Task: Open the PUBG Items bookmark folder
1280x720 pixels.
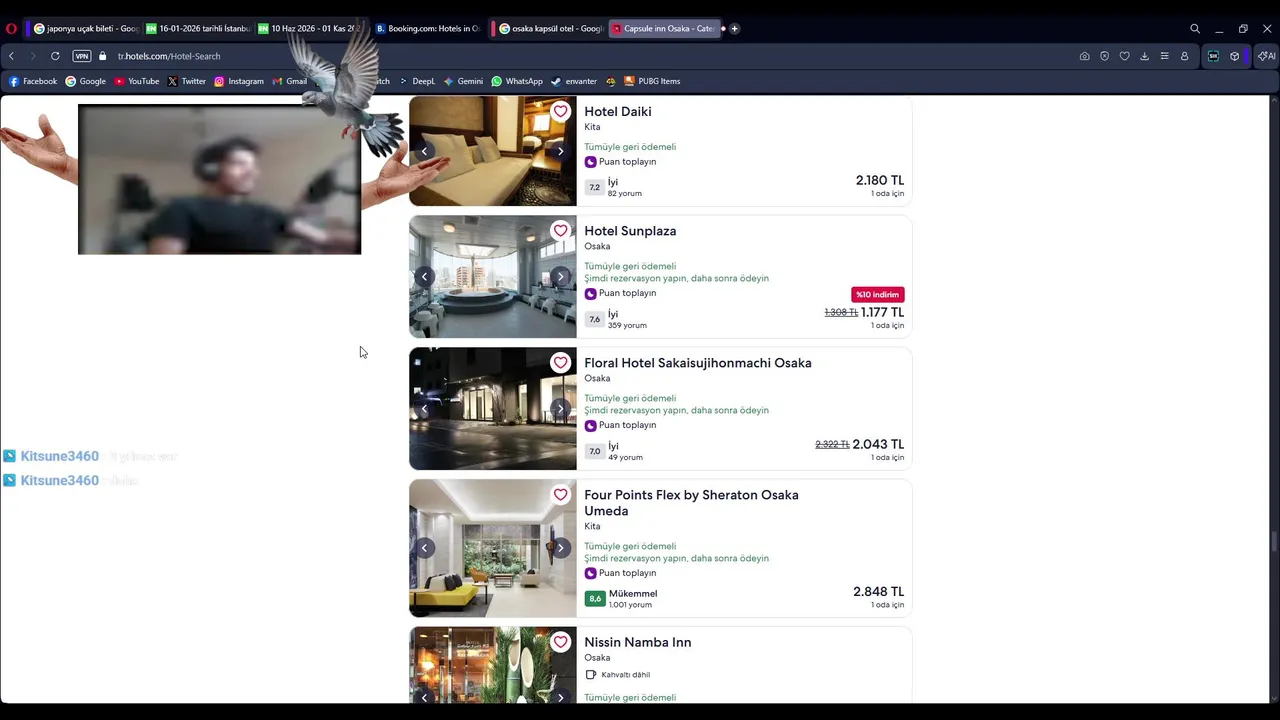Action: (x=652, y=81)
